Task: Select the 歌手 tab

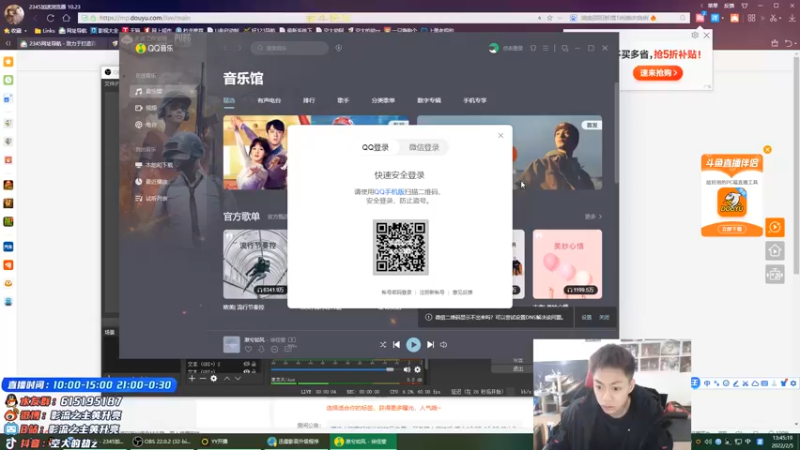Action: 343,101
